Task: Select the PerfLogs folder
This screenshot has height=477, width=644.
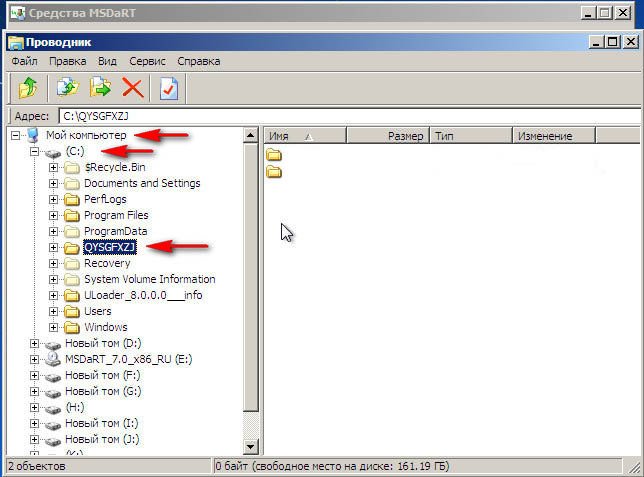Action: coord(105,200)
